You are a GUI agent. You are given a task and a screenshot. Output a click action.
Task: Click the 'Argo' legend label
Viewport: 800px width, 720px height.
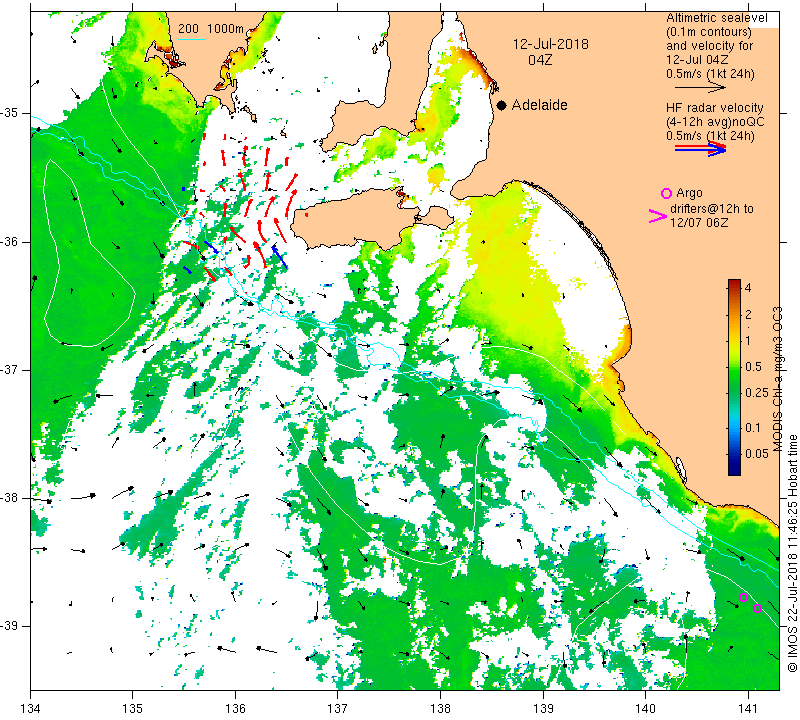click(689, 193)
